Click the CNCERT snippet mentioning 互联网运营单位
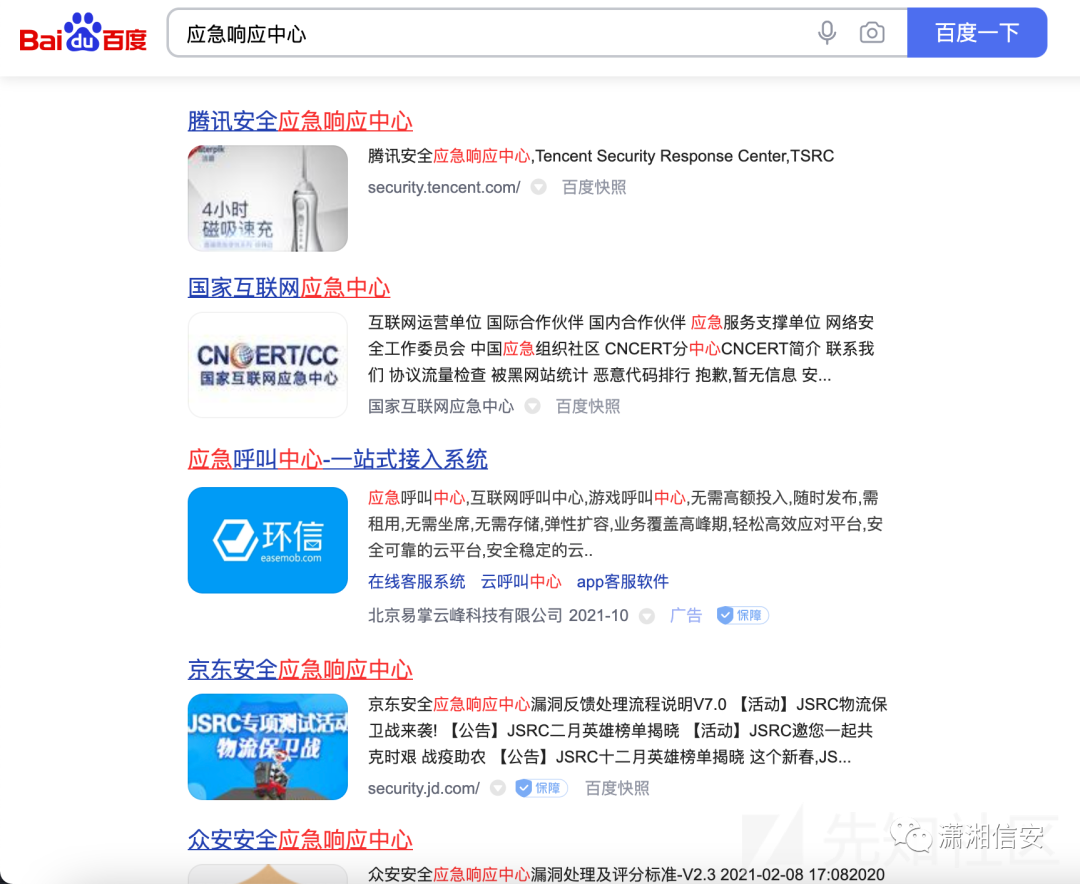The width and height of the screenshot is (1080, 884). (x=621, y=349)
